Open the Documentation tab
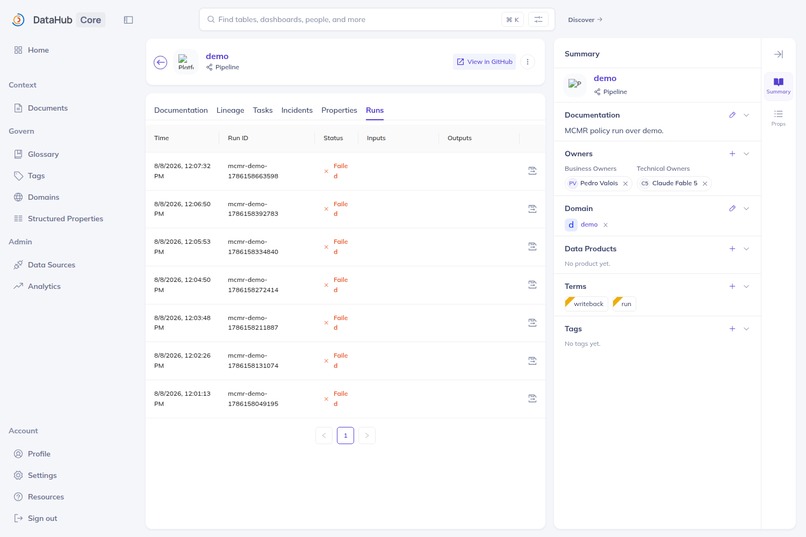 pyautogui.click(x=181, y=110)
